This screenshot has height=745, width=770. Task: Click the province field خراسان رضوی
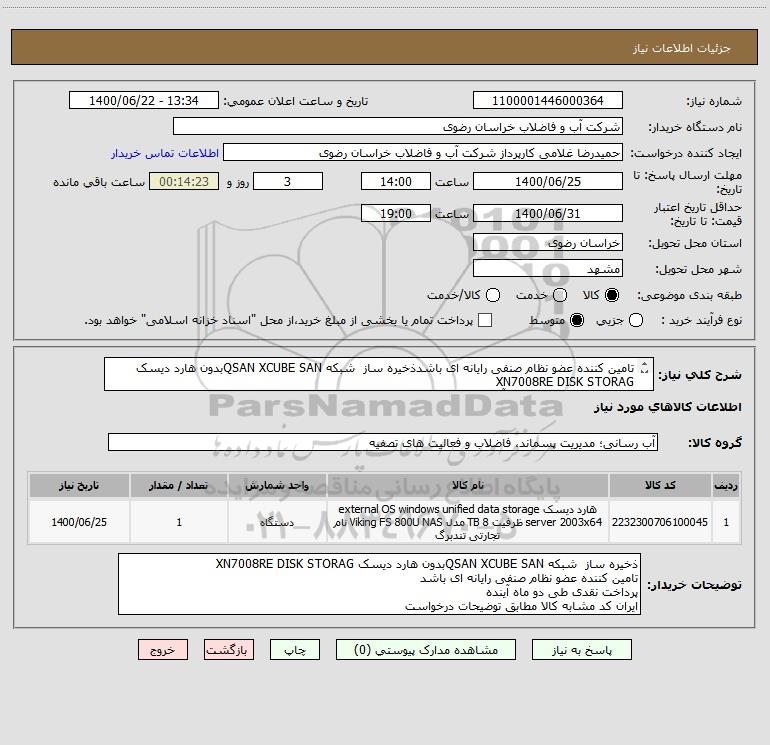point(548,242)
